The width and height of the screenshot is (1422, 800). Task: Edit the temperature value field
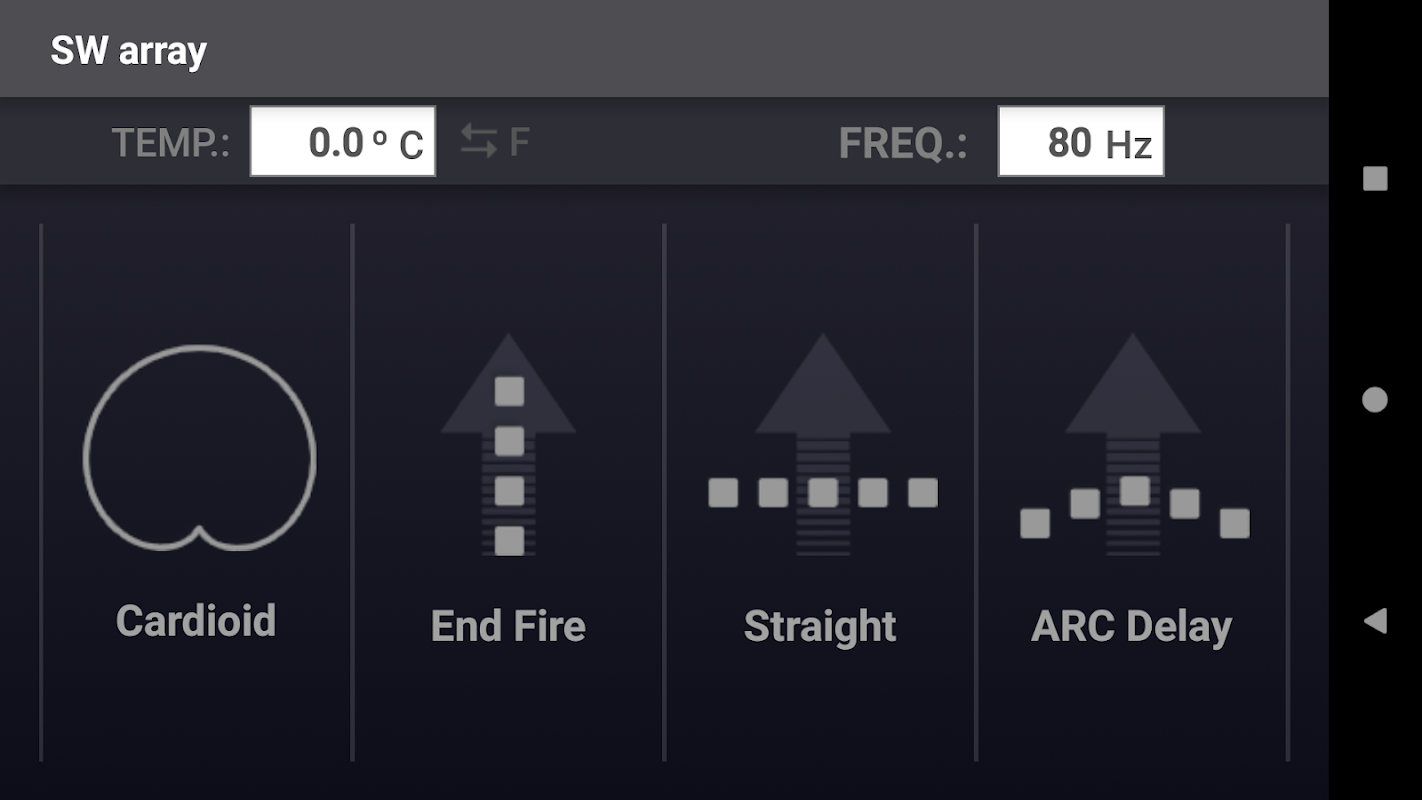(342, 142)
